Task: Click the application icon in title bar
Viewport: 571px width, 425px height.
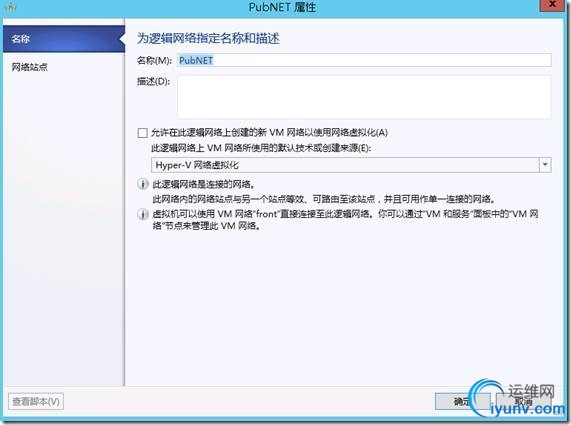Action: click(10, 7)
